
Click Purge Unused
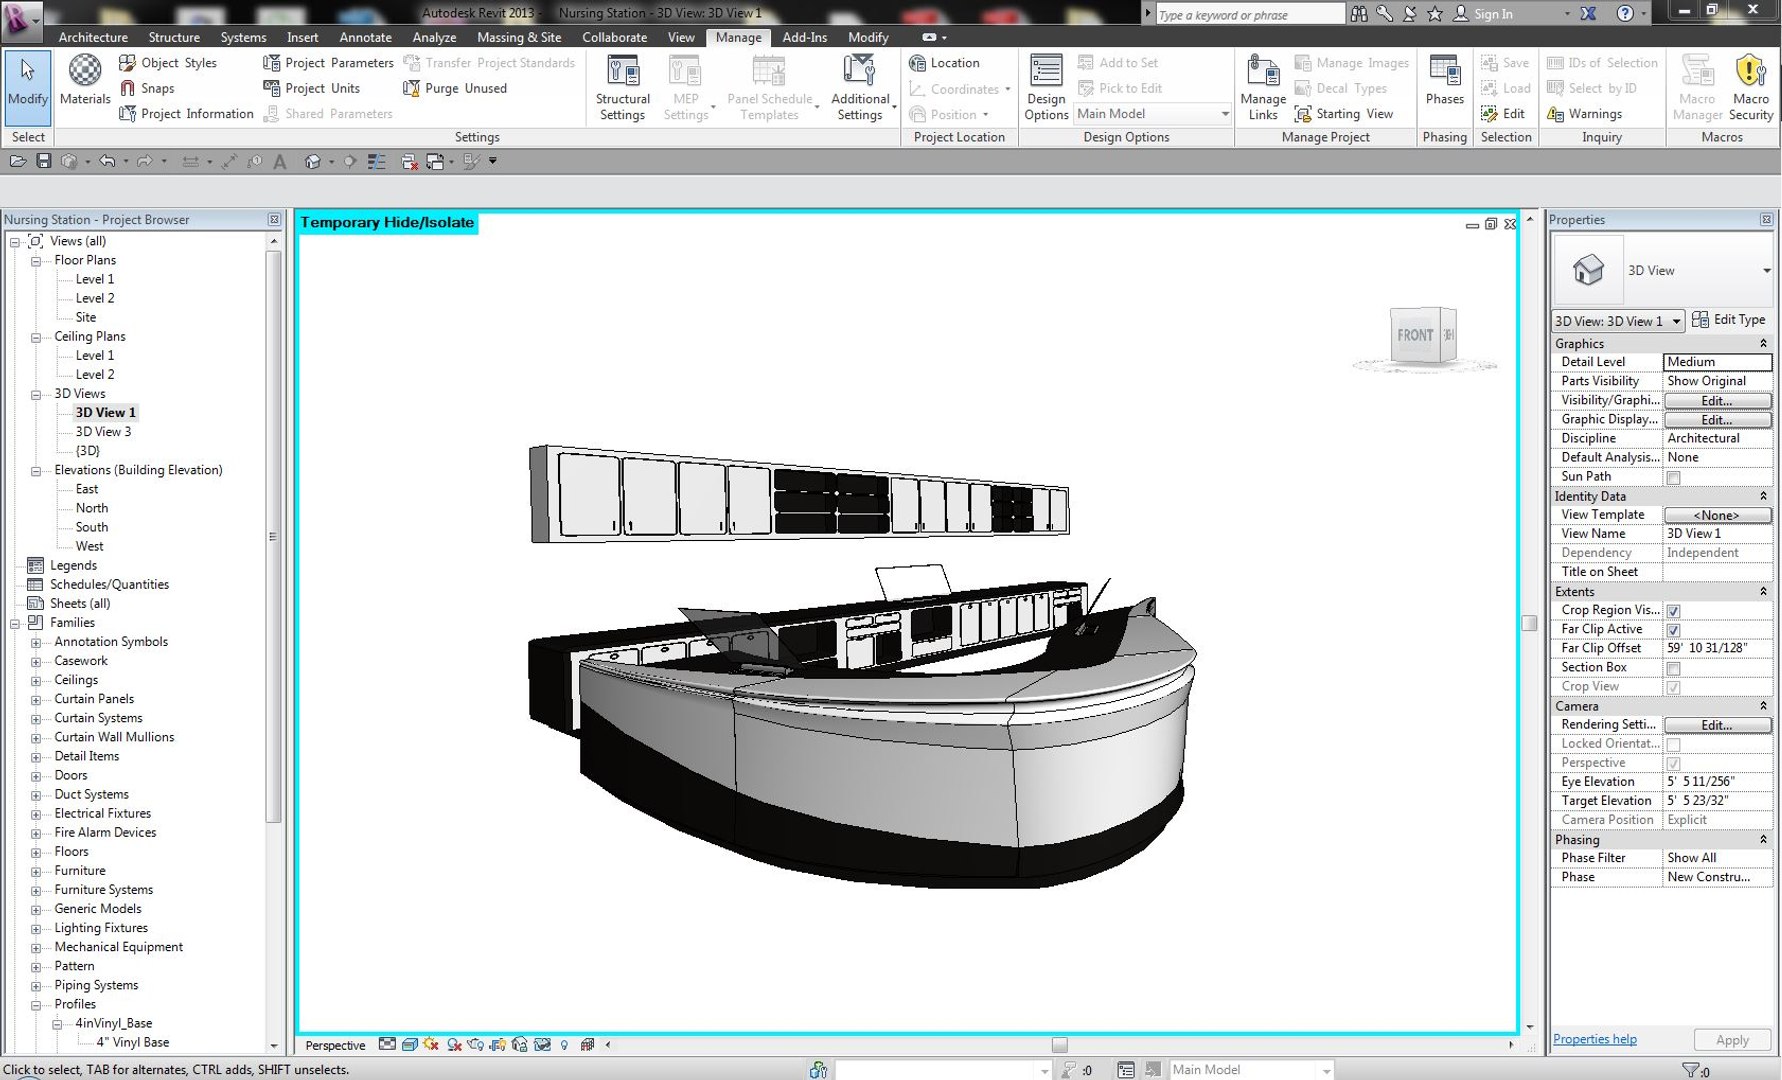(x=455, y=88)
